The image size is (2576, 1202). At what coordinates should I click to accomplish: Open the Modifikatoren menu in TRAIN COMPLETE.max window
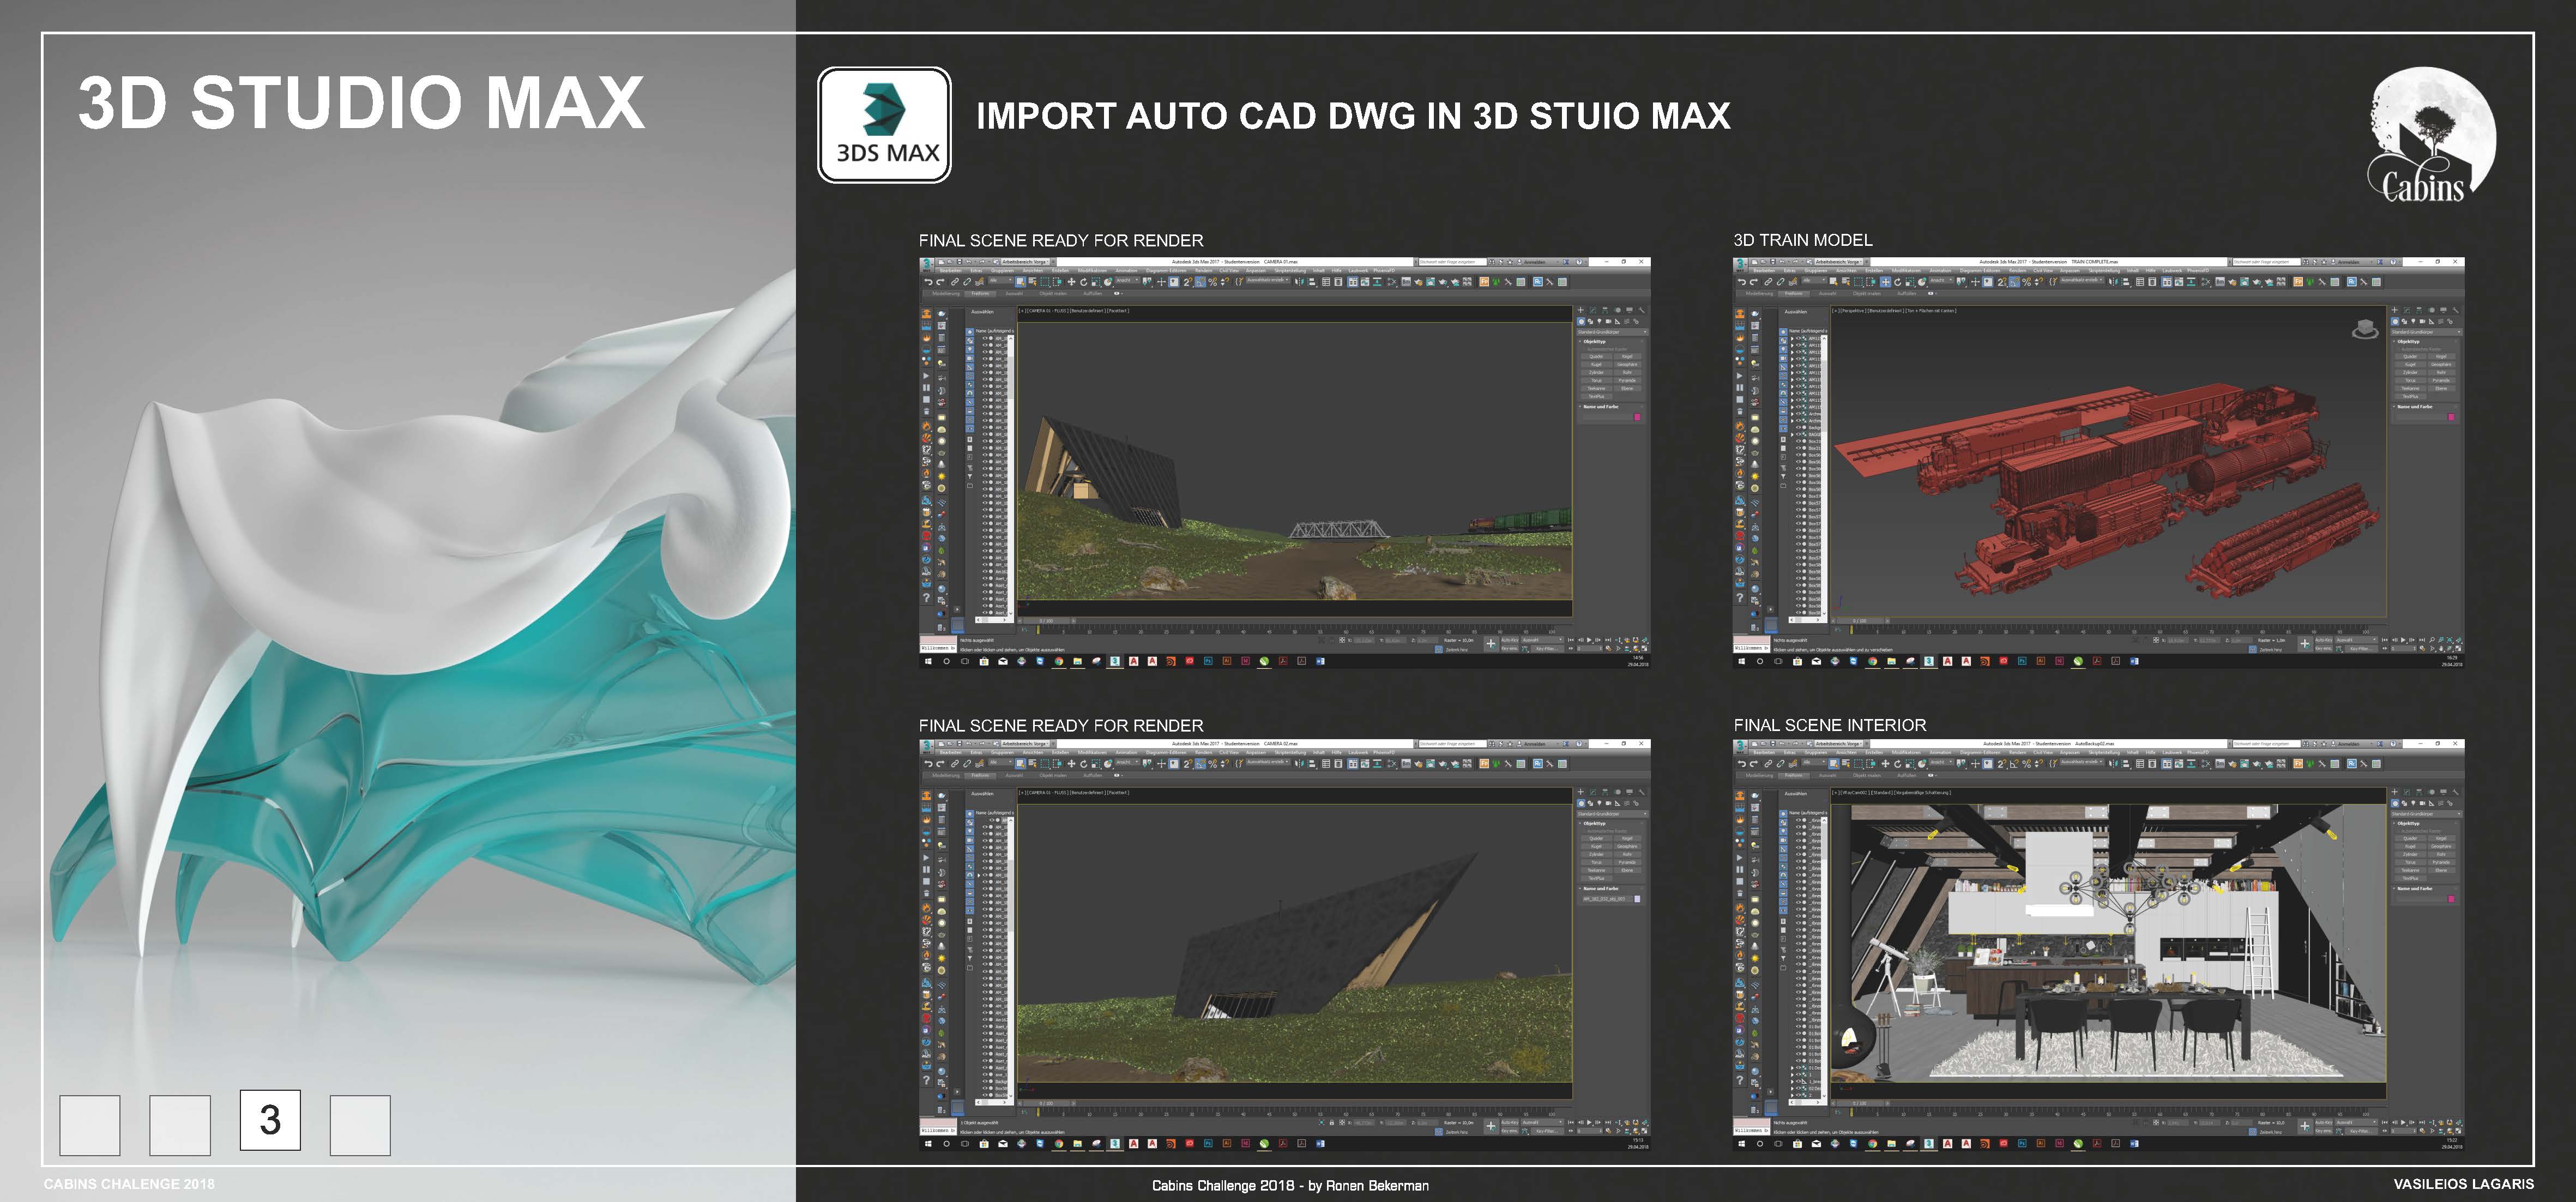pyautogui.click(x=1907, y=271)
